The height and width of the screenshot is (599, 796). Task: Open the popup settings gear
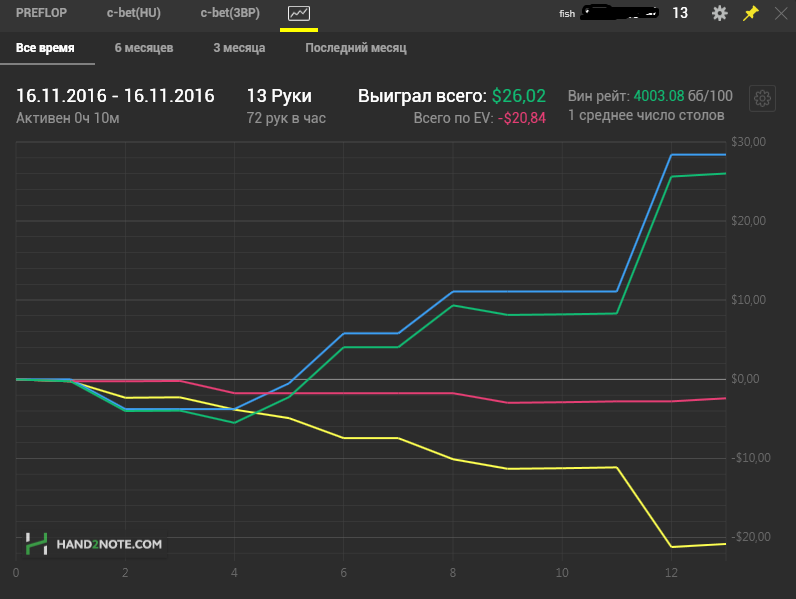coord(719,13)
